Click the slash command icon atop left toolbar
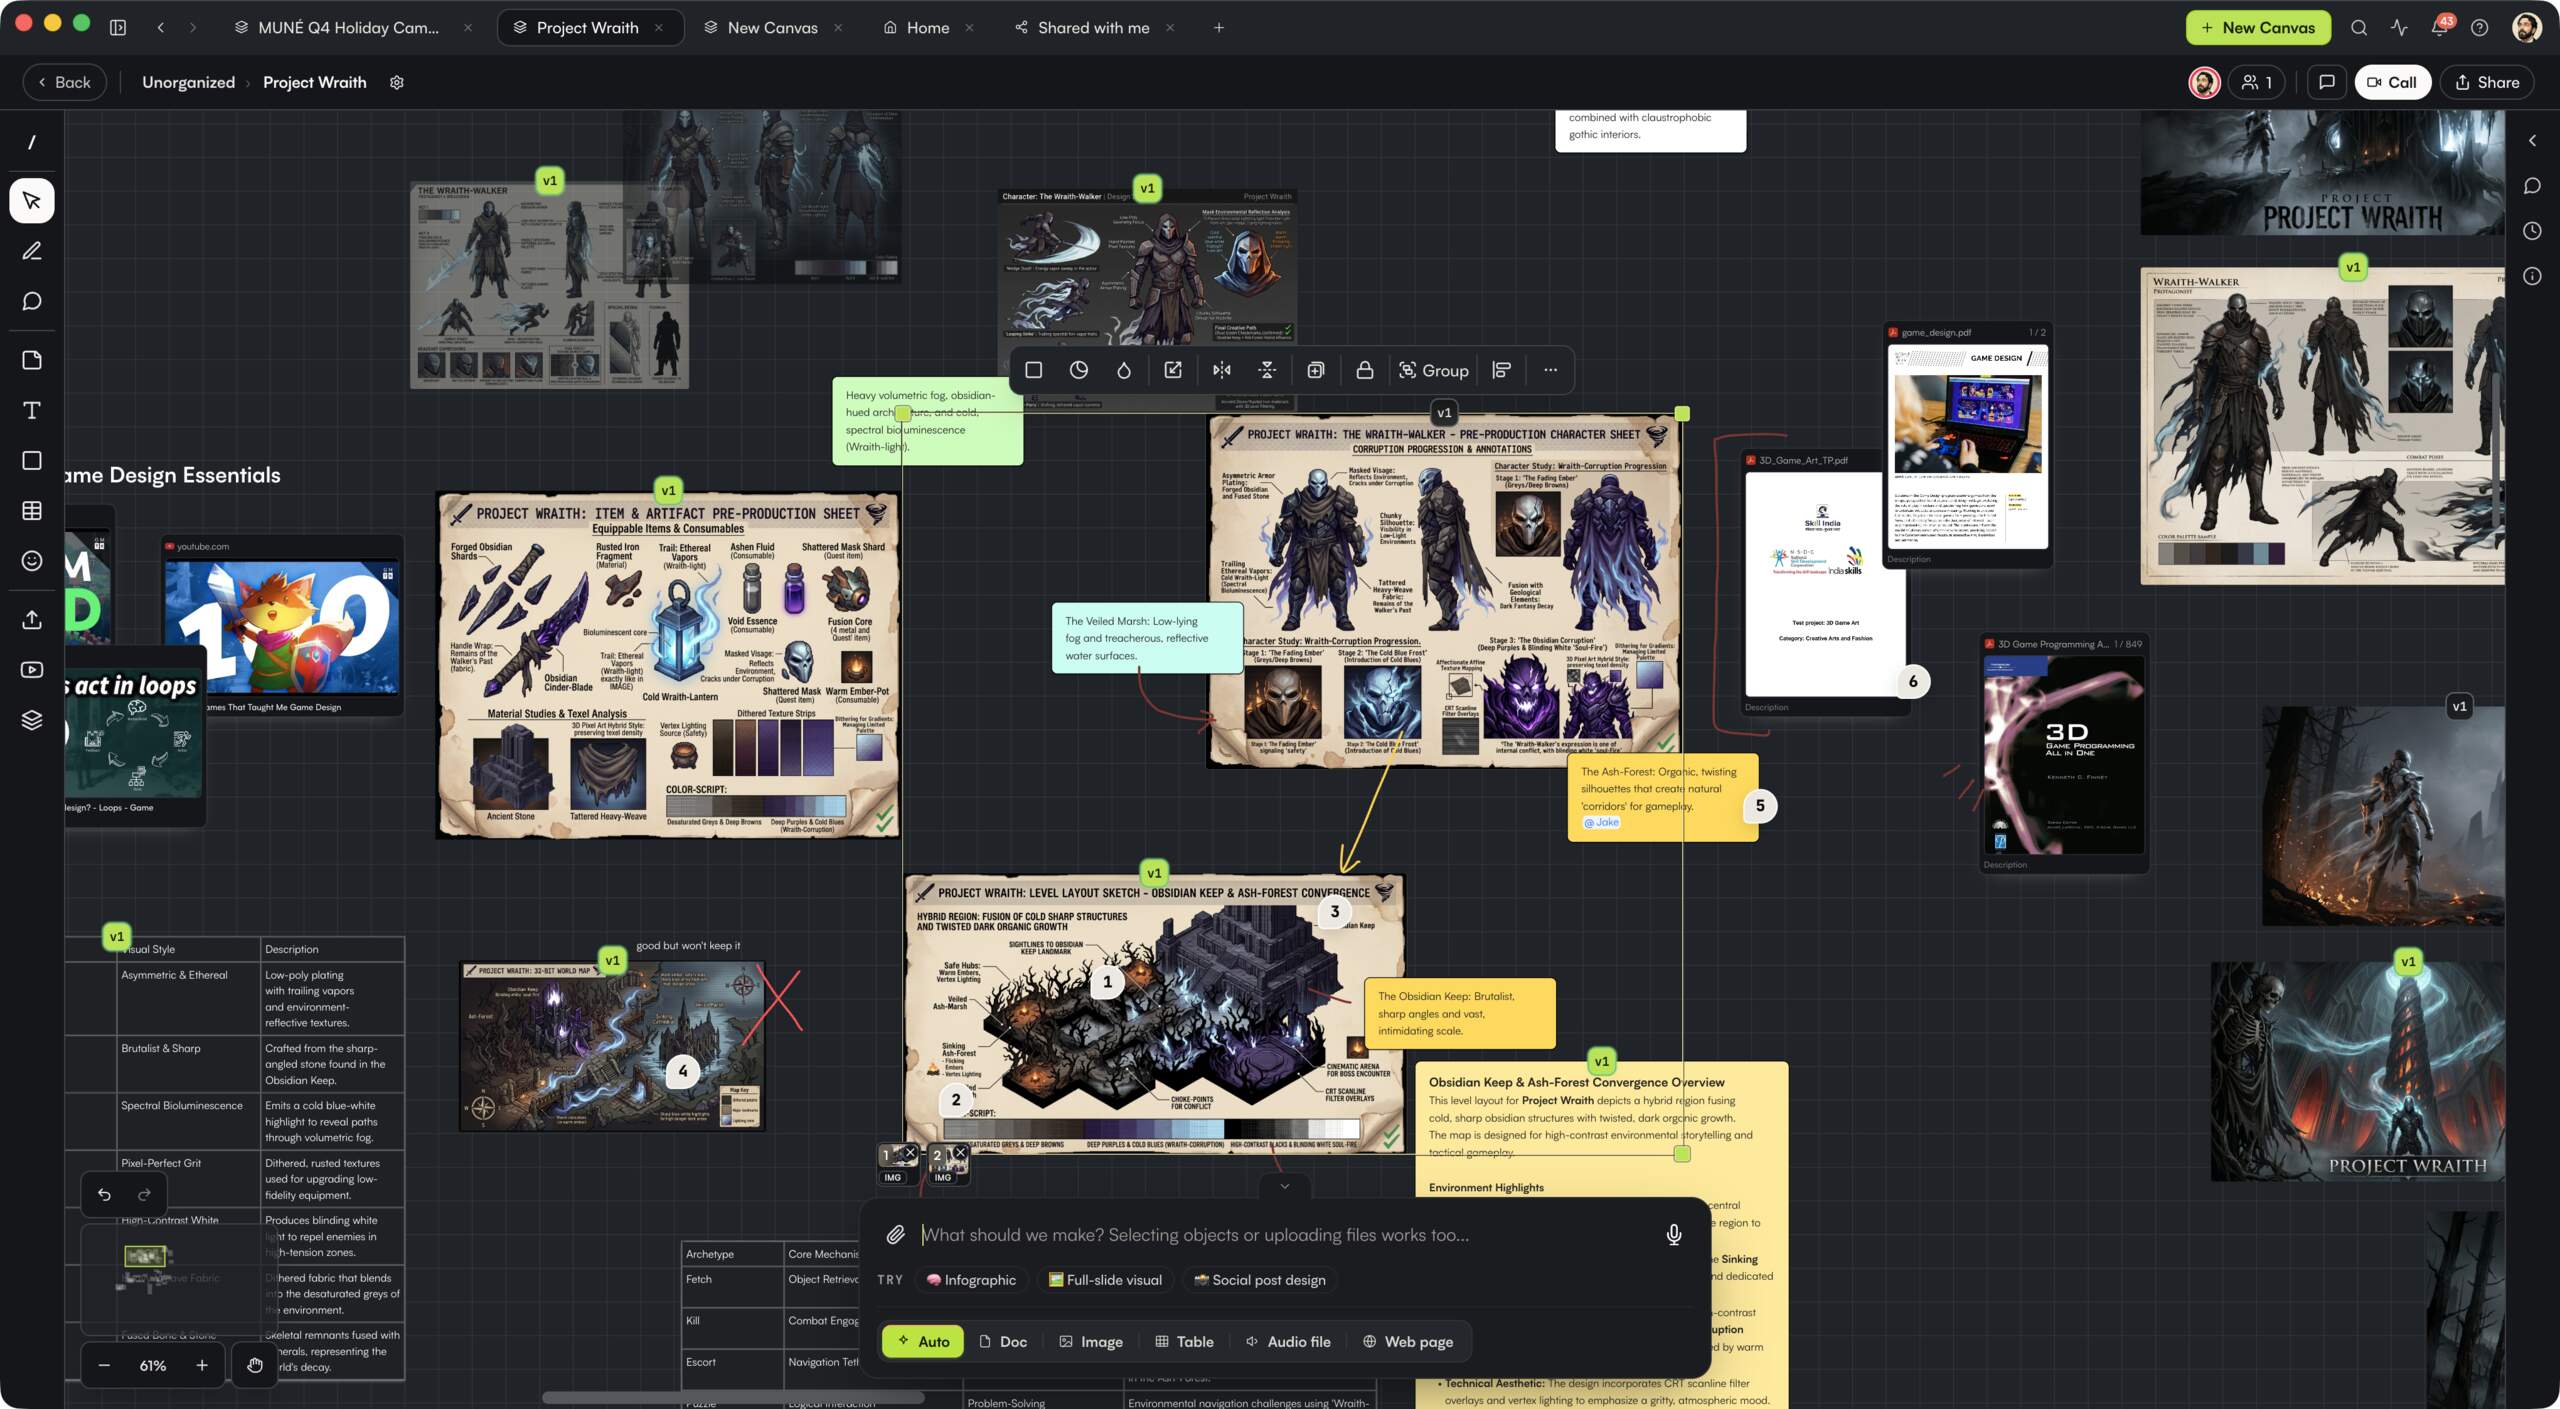Screen dimensions: 2560x1409 tap(32, 143)
